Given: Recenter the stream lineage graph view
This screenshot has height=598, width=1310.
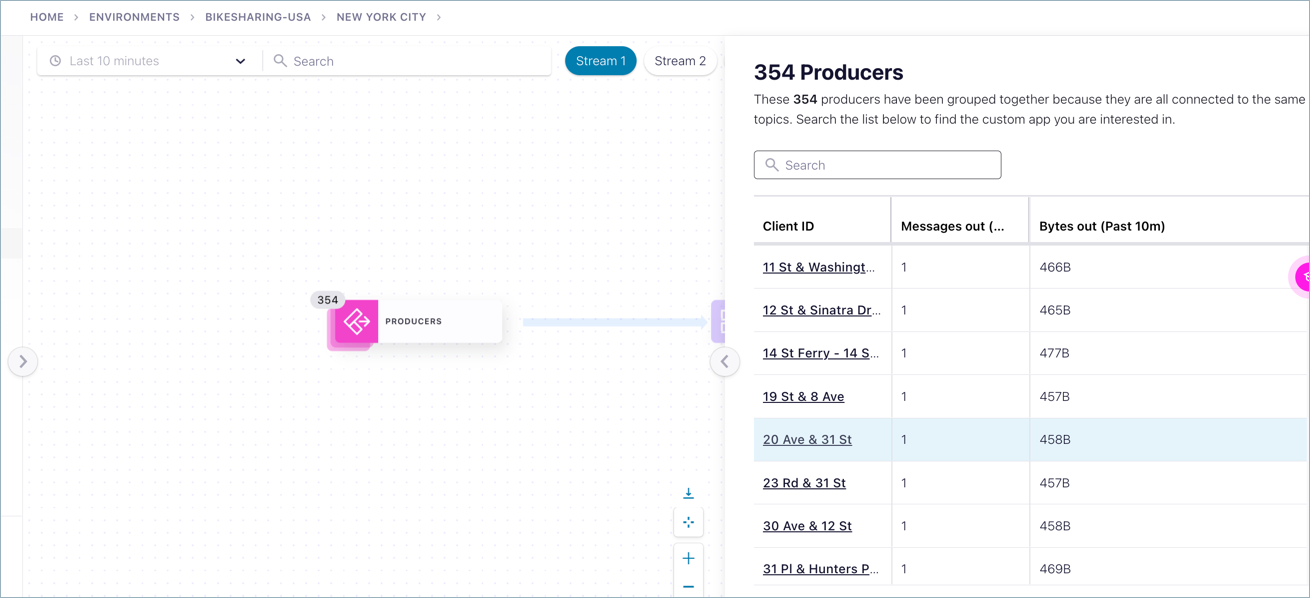Looking at the screenshot, I should point(688,522).
